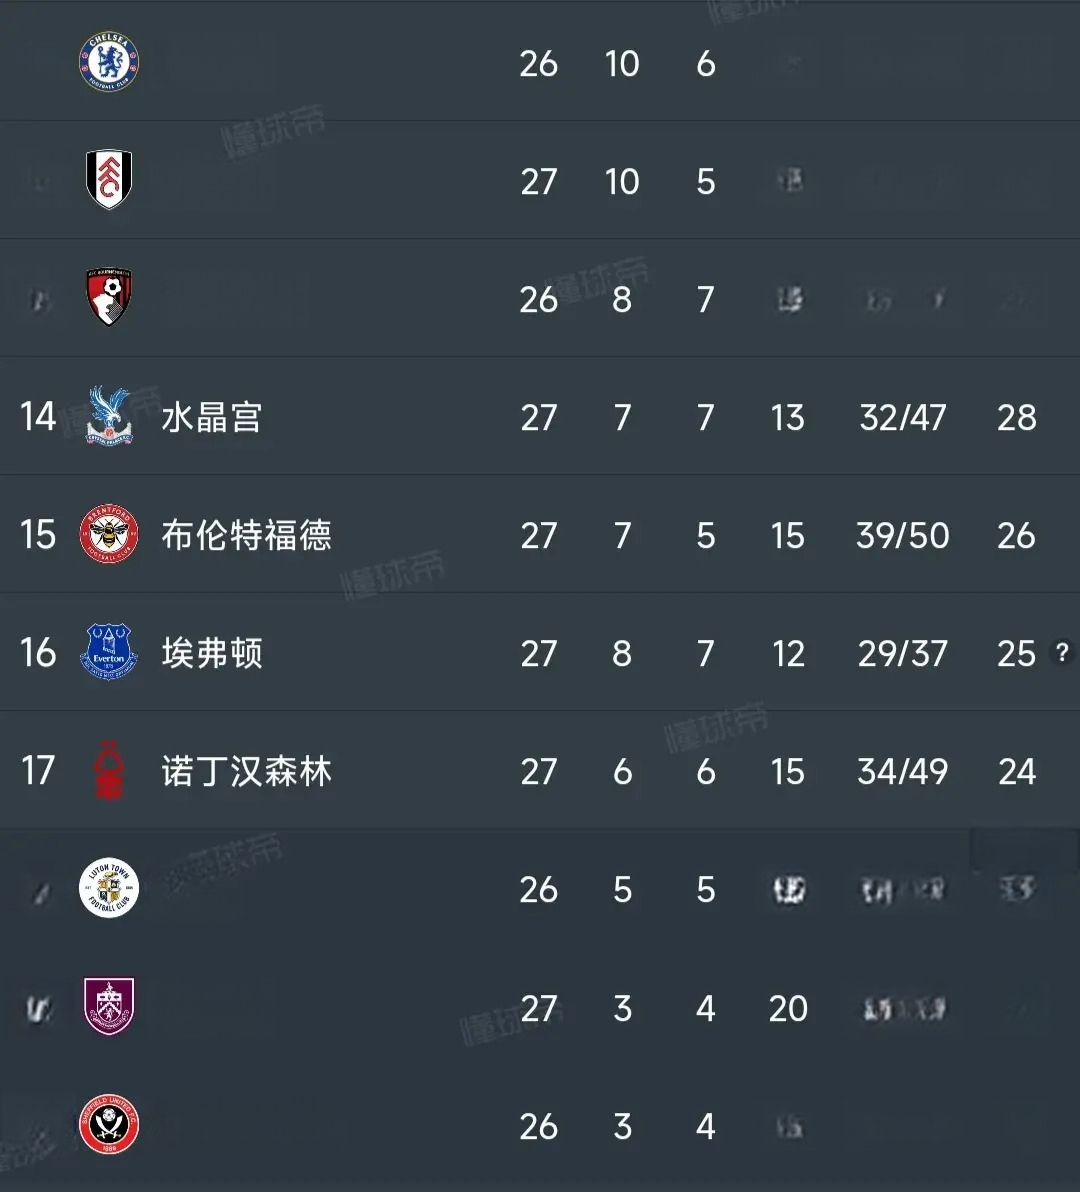Tap the Crystal Palace eagle logo

(109, 415)
